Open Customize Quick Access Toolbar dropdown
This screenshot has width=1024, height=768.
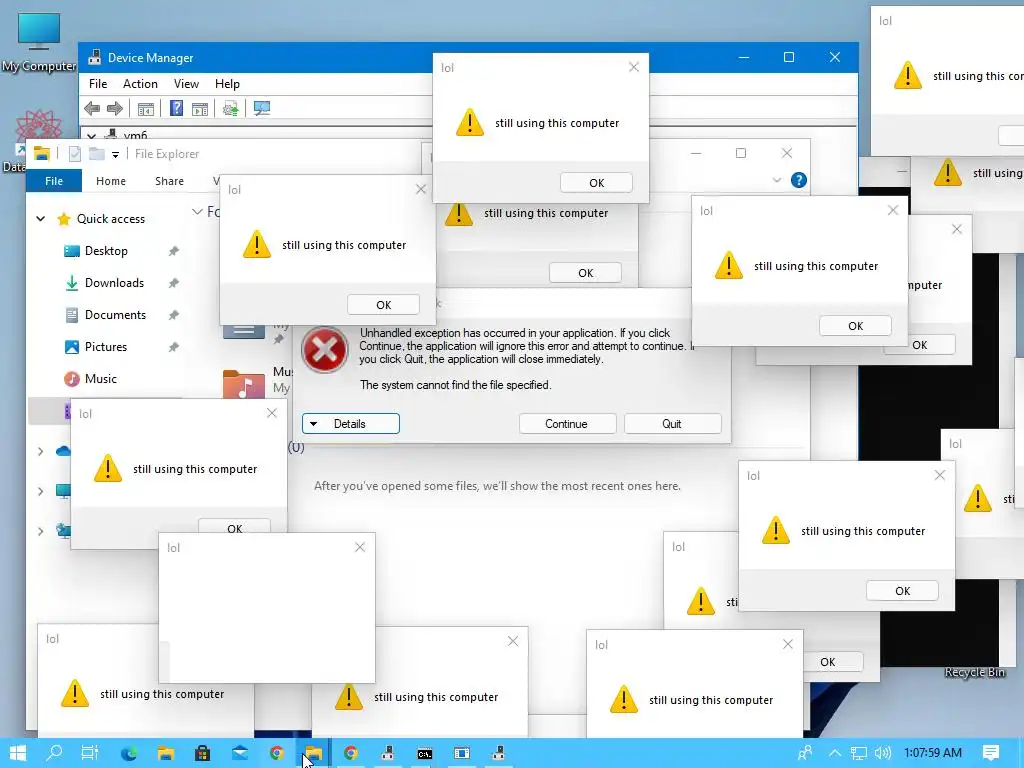pos(116,155)
